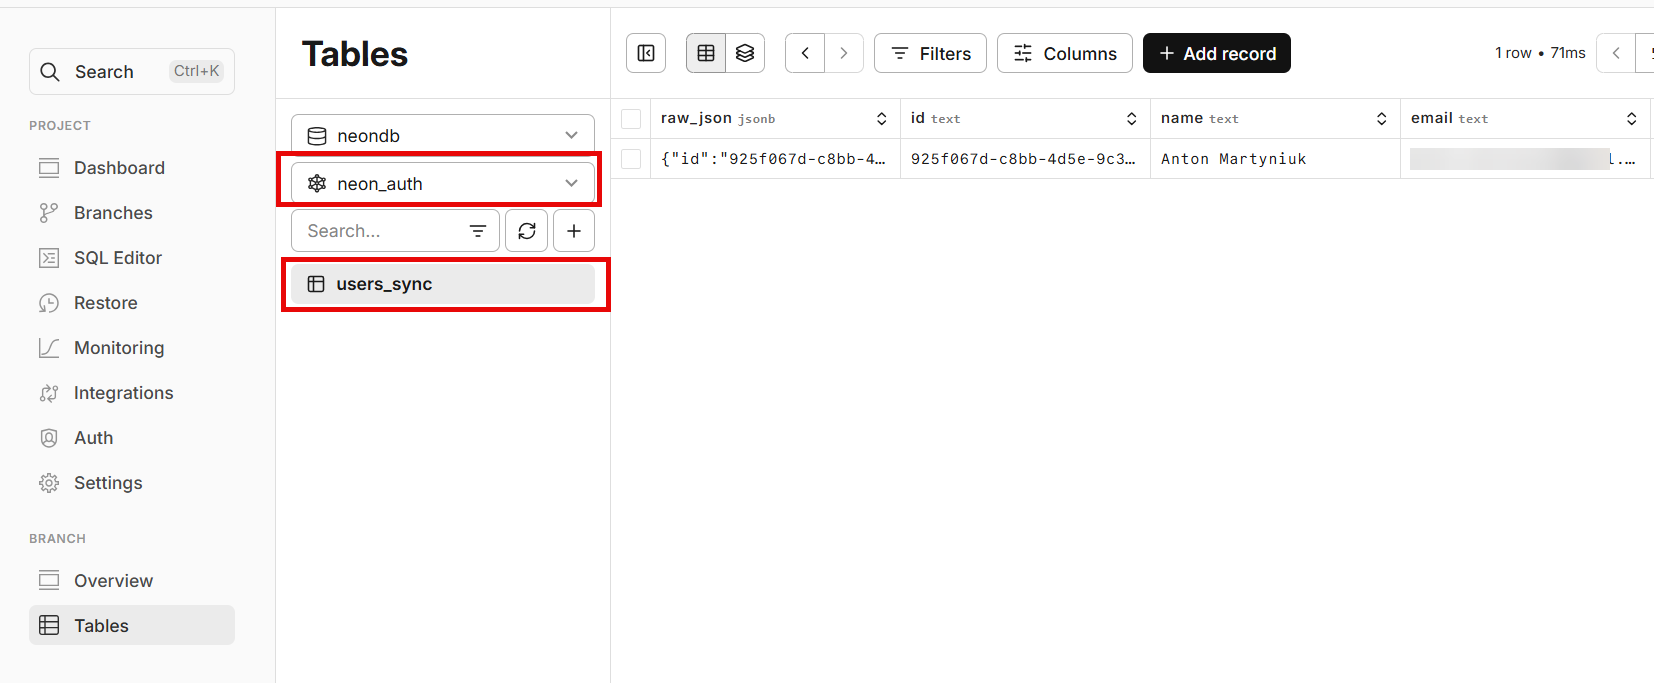1654x683 pixels.
Task: Refresh the tables list
Action: click(527, 231)
